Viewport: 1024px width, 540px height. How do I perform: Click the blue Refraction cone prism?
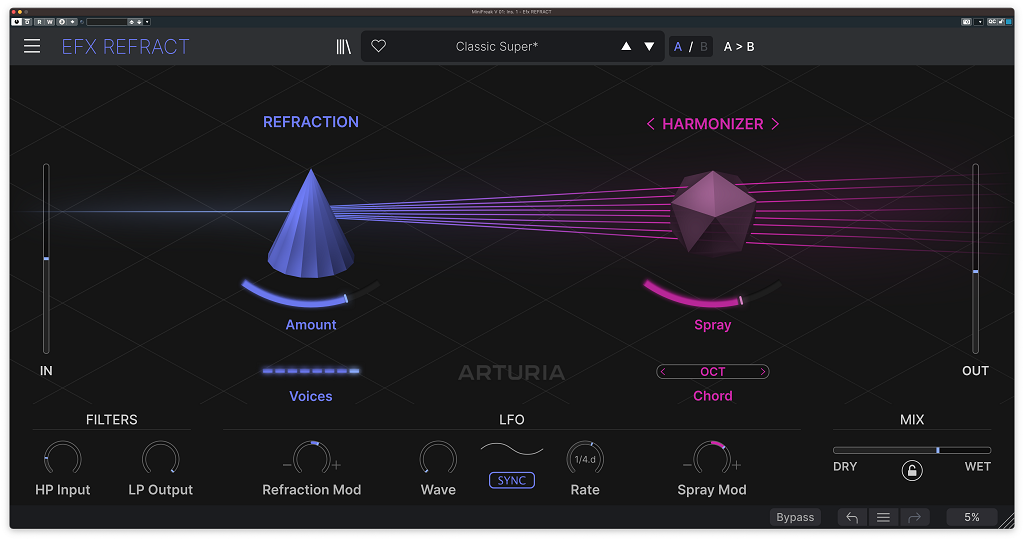point(311,223)
